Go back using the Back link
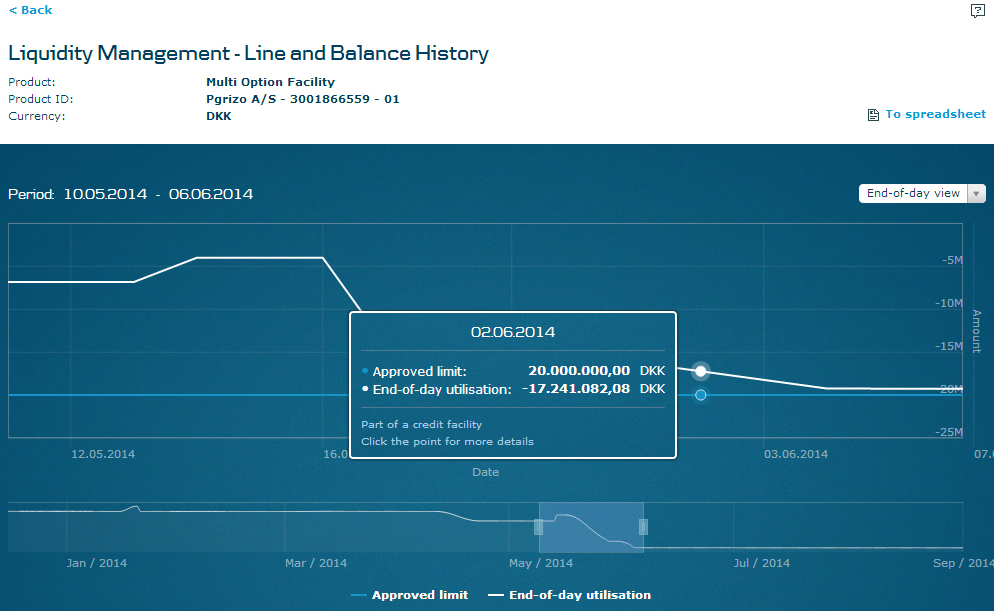The width and height of the screenshot is (994, 611). pos(31,10)
